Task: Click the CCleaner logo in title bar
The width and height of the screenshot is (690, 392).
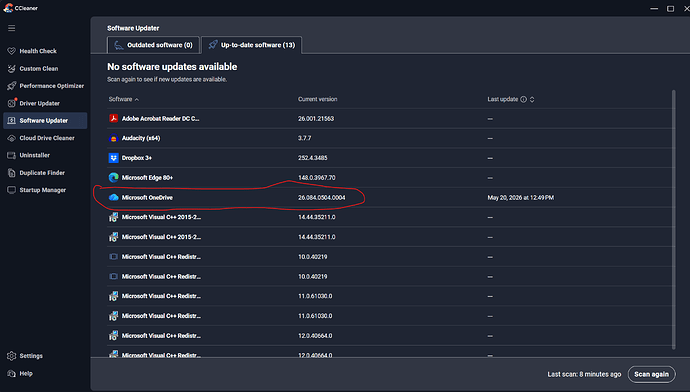Action: pos(8,7)
